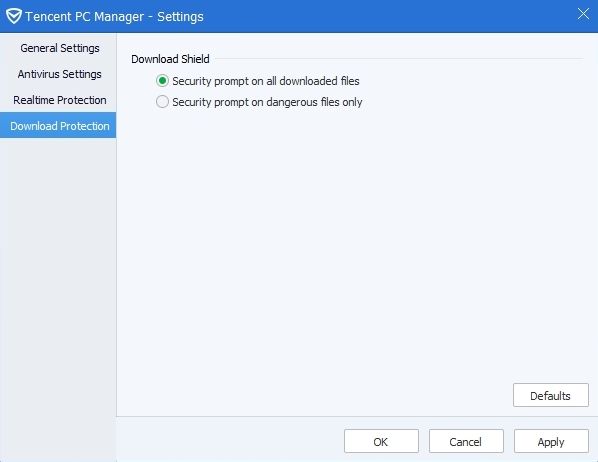This screenshot has width=598, height=462.
Task: Click the horizontal divider beside Download Shield
Action: tap(399, 59)
